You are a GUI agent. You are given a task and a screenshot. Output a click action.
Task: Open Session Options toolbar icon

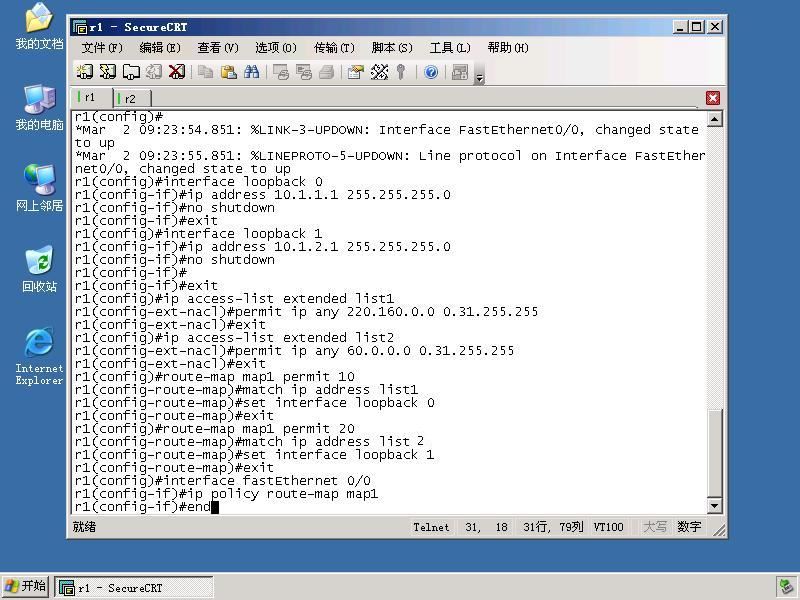[x=356, y=72]
